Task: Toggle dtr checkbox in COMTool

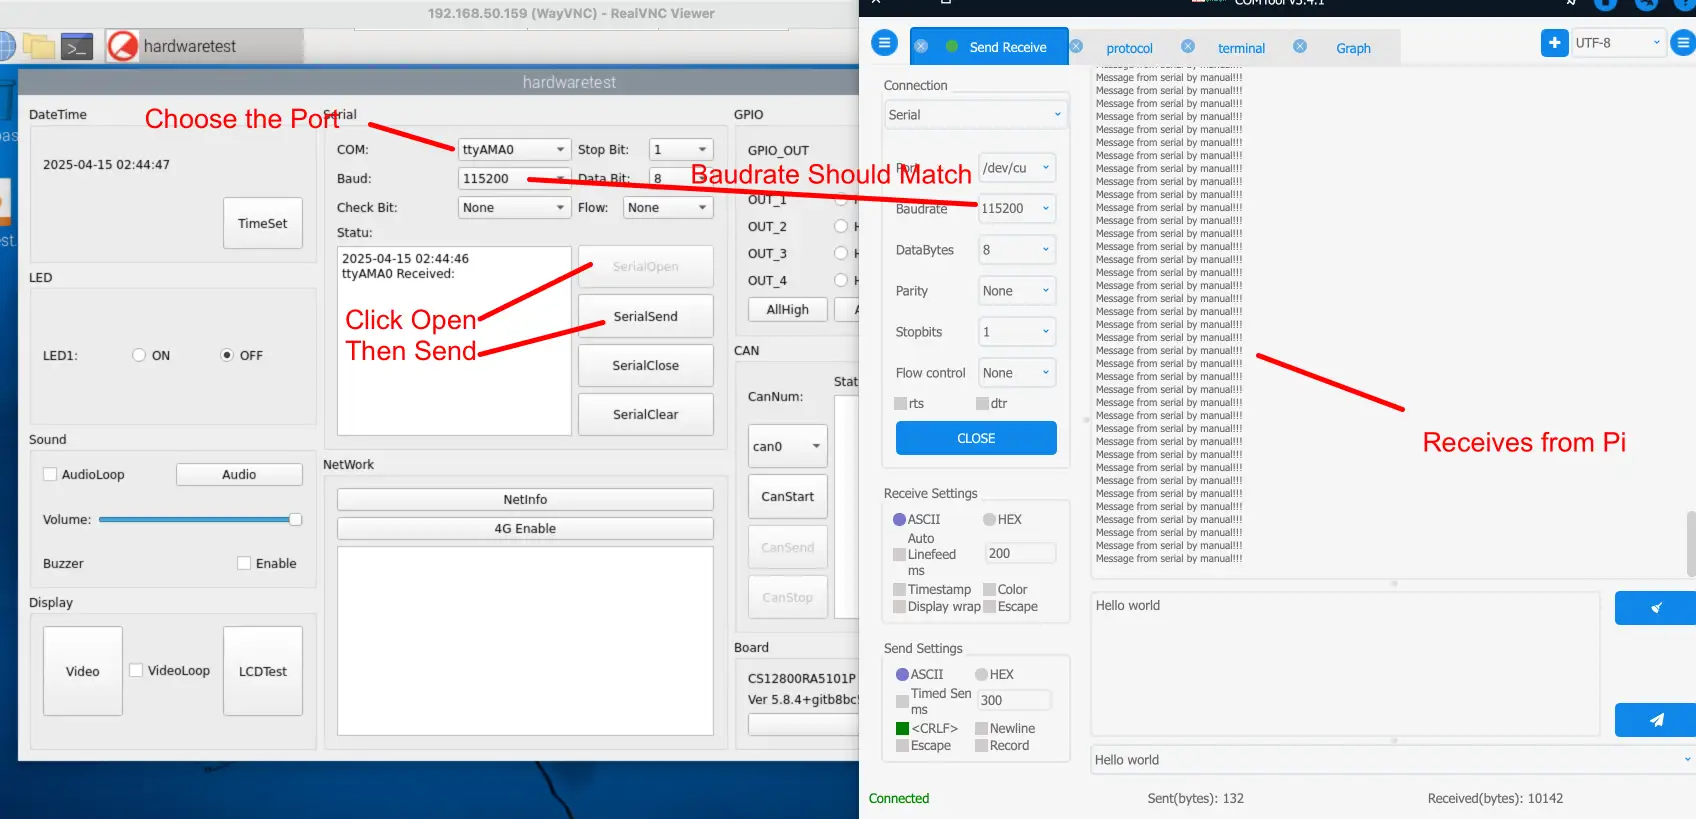Action: pyautogui.click(x=982, y=403)
